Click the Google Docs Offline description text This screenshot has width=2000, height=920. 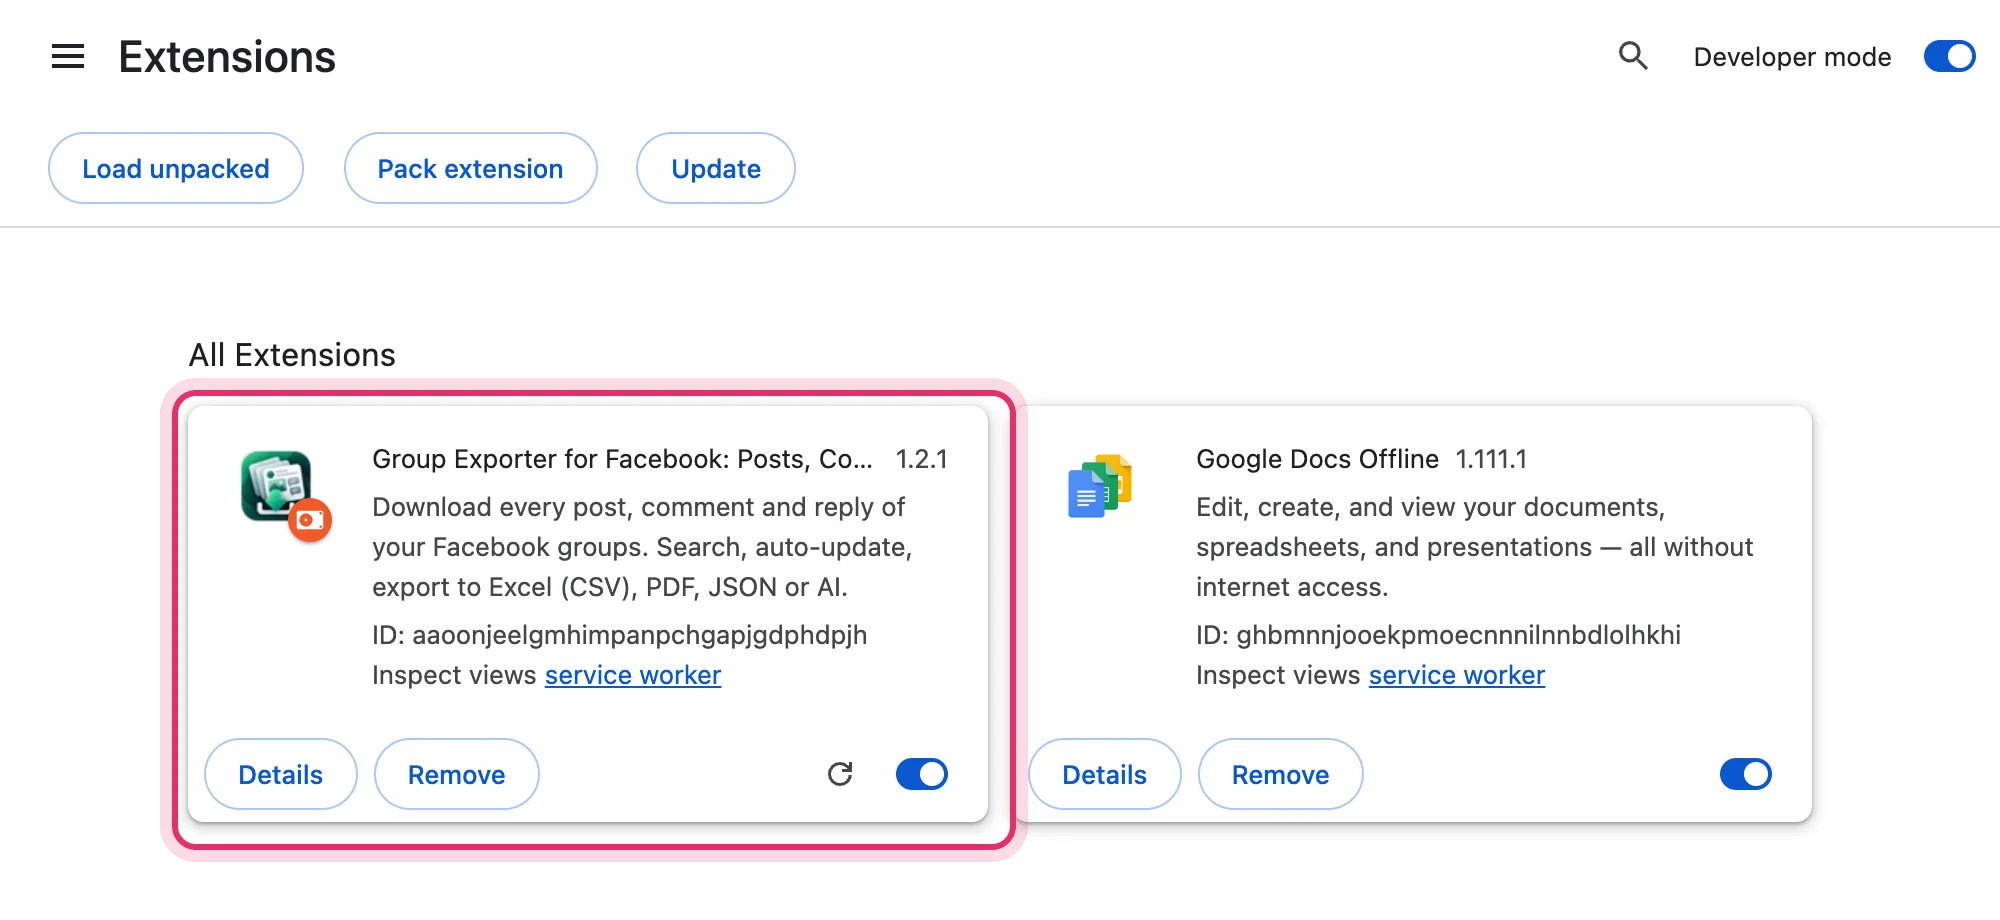tap(1475, 547)
